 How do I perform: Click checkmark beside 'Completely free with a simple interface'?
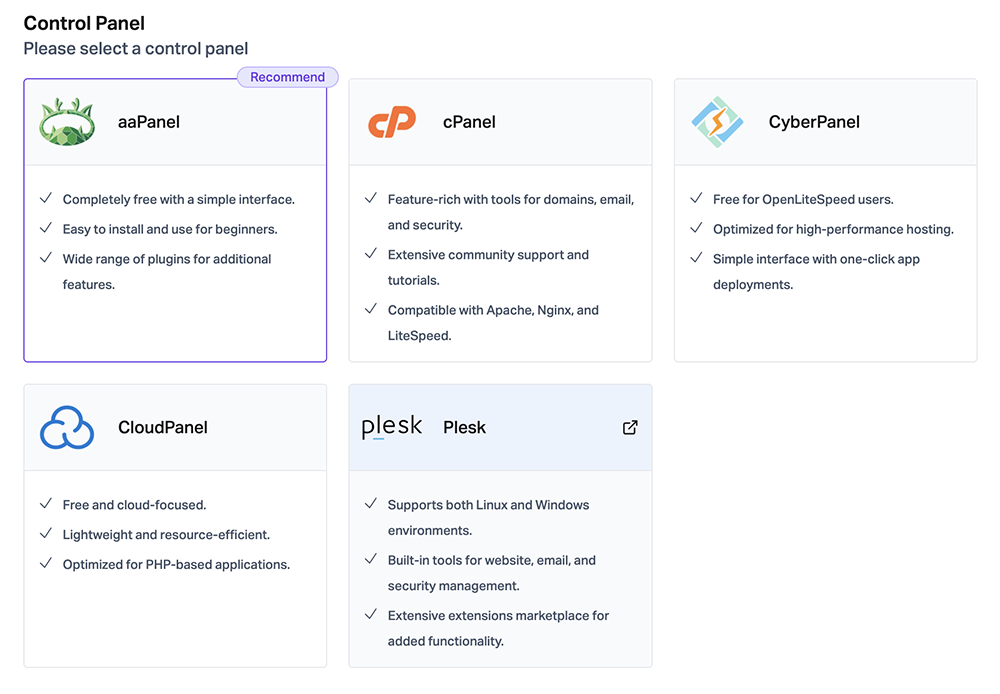(46, 198)
